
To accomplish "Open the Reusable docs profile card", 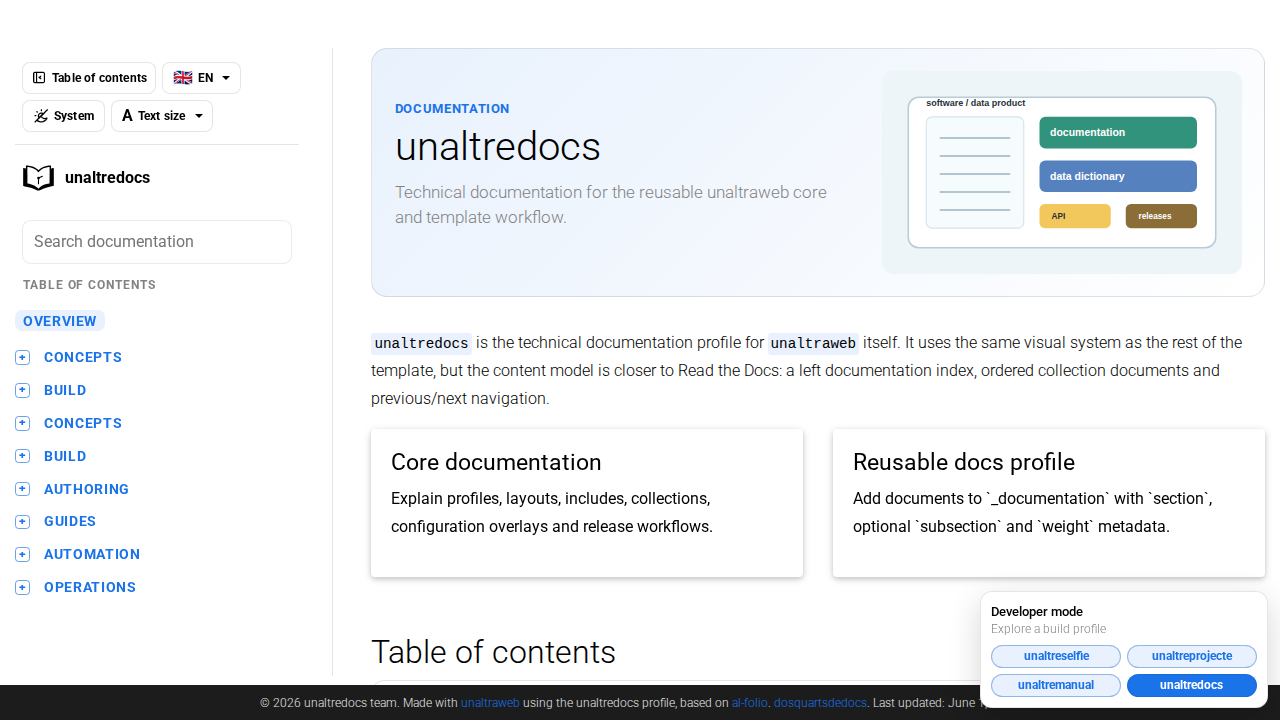I will [1049, 503].
